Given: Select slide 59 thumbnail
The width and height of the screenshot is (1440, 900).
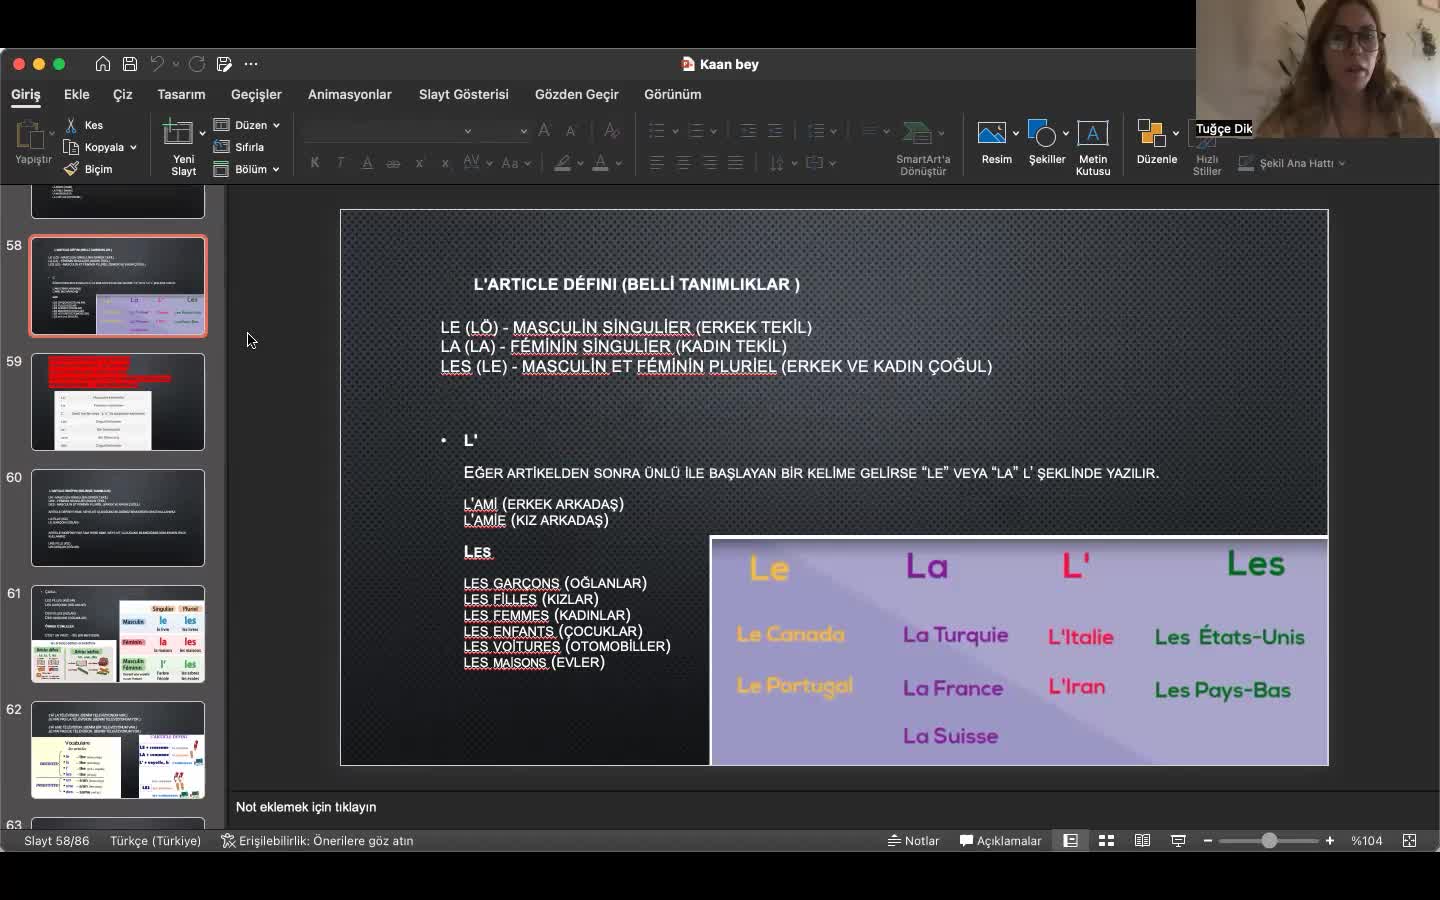Looking at the screenshot, I should (118, 402).
